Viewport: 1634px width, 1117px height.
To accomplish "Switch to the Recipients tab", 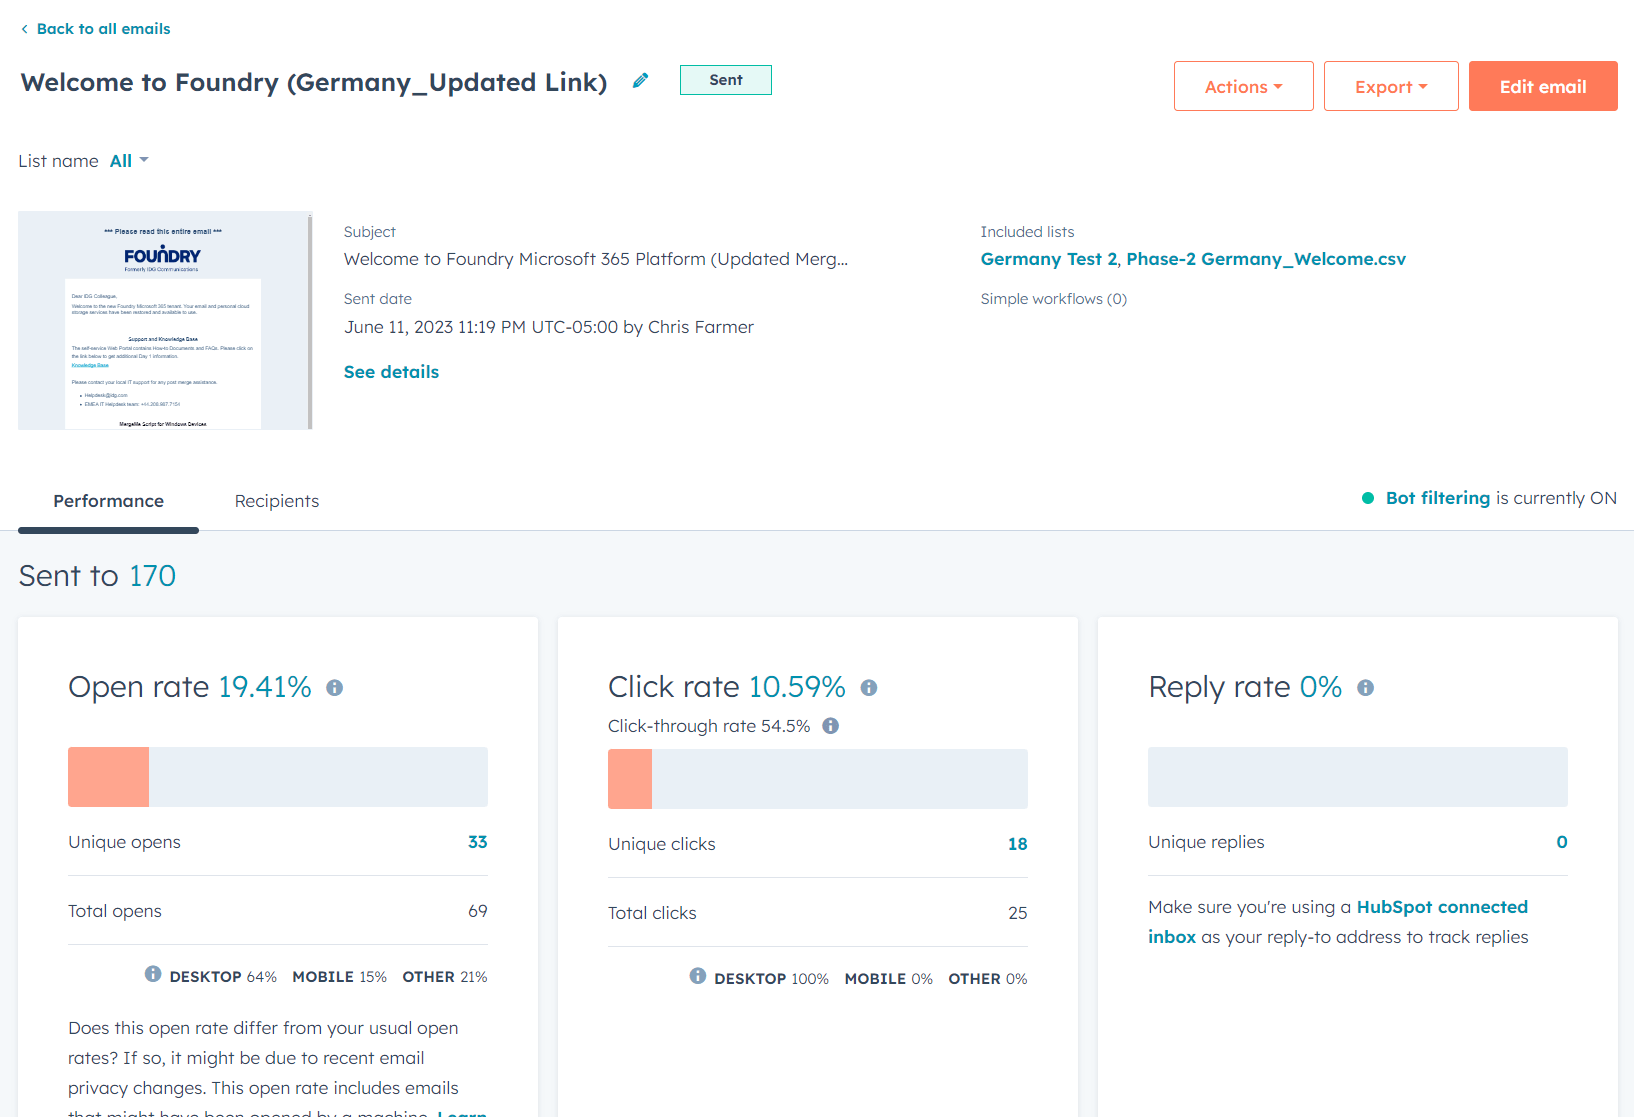I will (277, 501).
